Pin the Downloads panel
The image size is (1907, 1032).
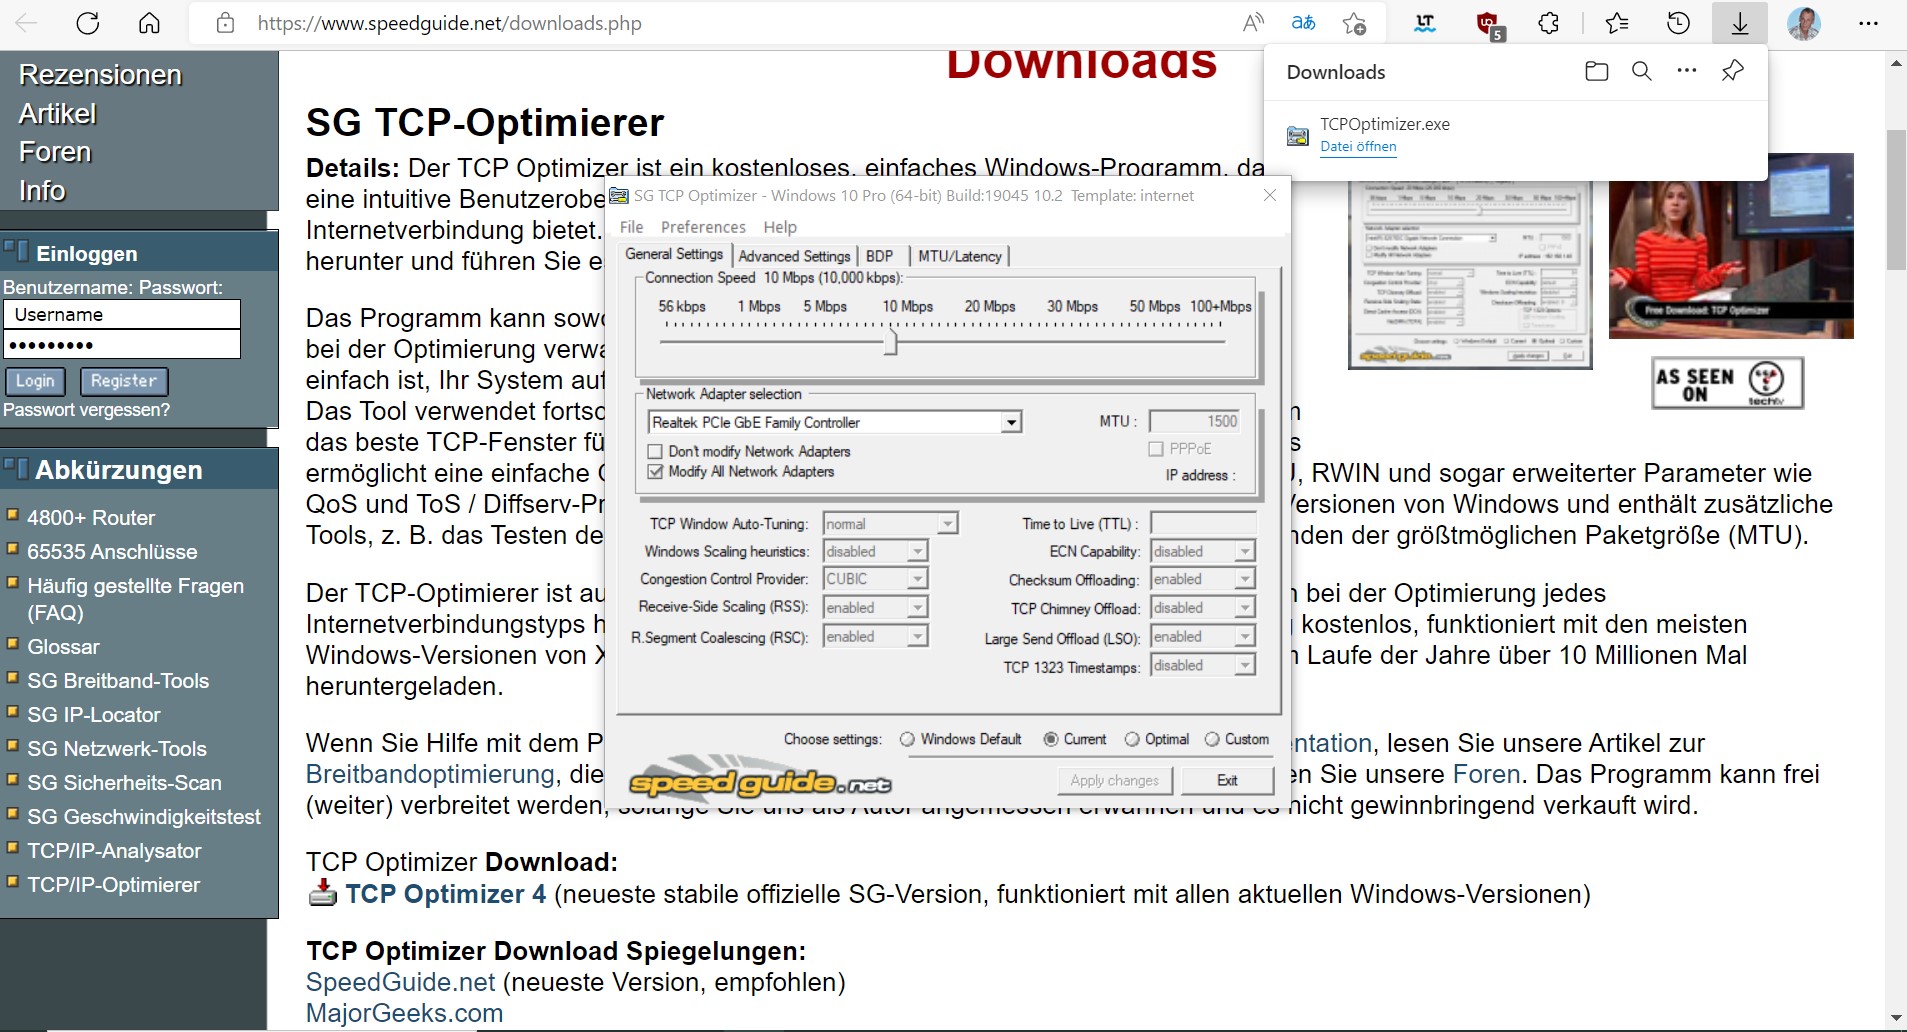pyautogui.click(x=1733, y=71)
